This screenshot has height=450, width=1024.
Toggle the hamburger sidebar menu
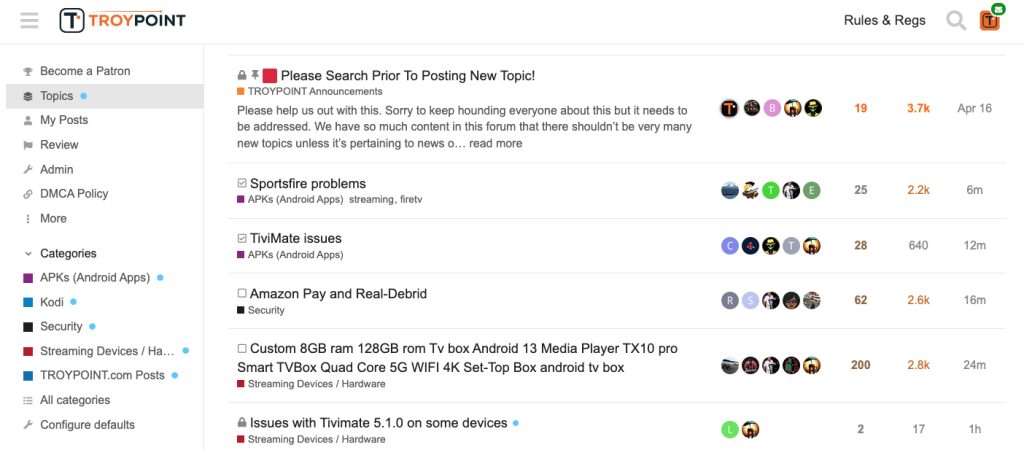pos(29,20)
